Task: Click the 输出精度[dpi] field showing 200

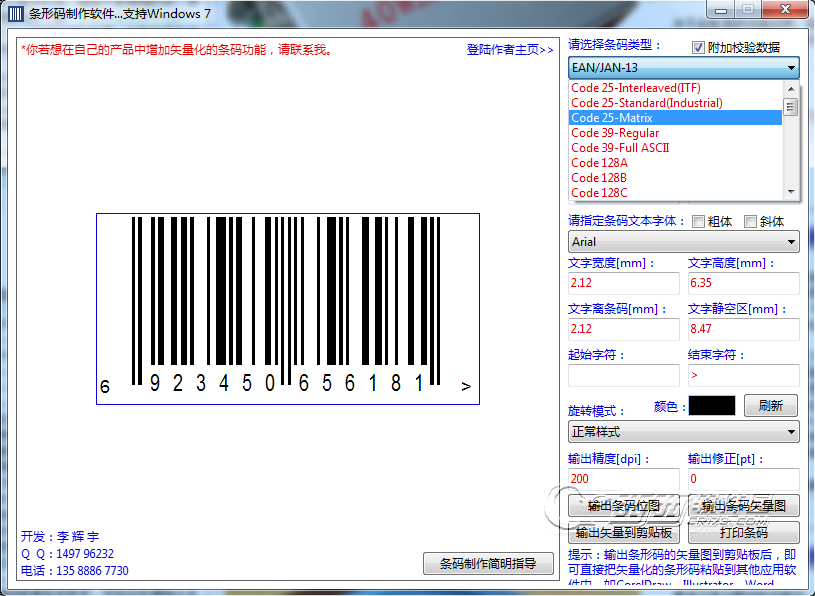Action: 624,479
